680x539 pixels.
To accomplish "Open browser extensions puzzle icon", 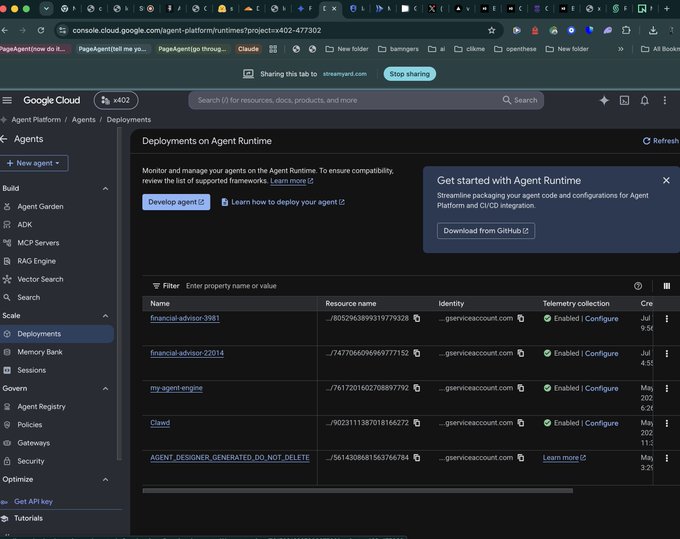I will click(x=626, y=30).
